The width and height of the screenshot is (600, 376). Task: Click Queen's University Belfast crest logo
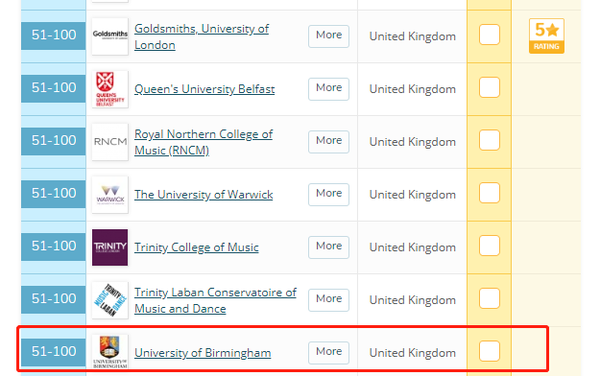click(110, 89)
